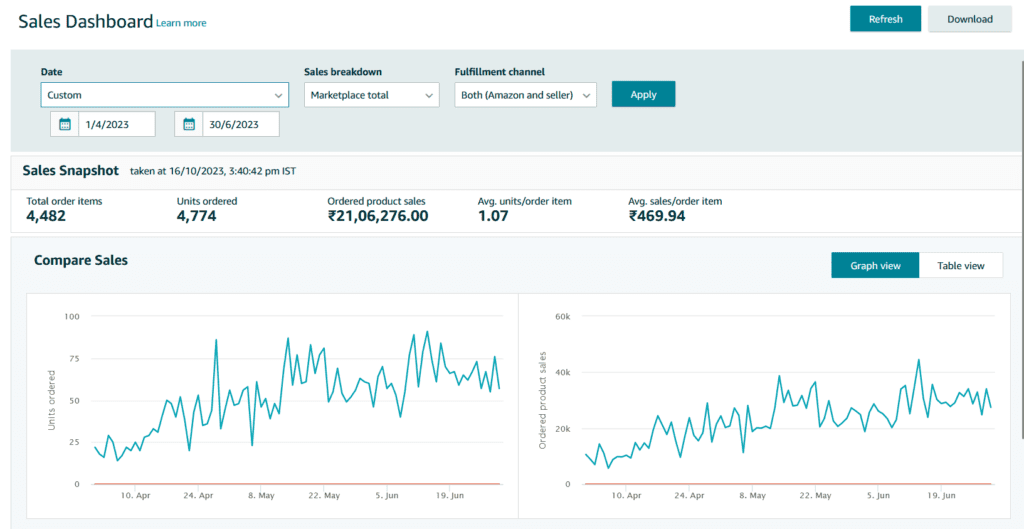Click the chevron arrow in Date dropdown

[x=278, y=95]
